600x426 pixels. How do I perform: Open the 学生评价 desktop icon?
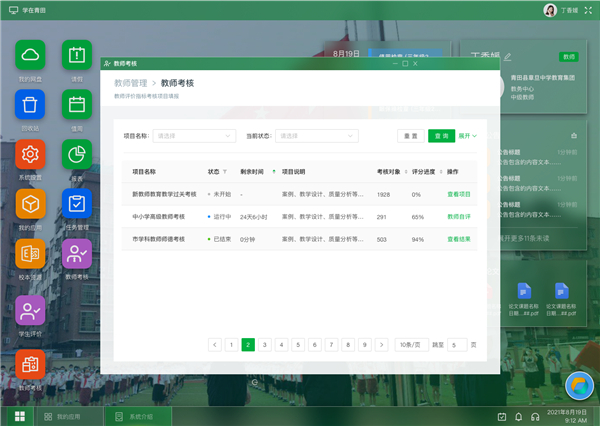pos(30,311)
